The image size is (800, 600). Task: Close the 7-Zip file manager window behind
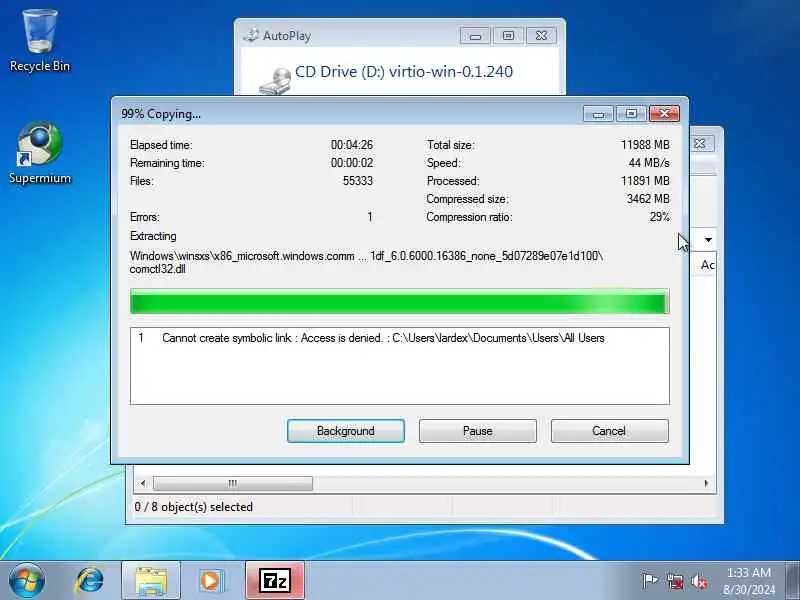(x=702, y=144)
